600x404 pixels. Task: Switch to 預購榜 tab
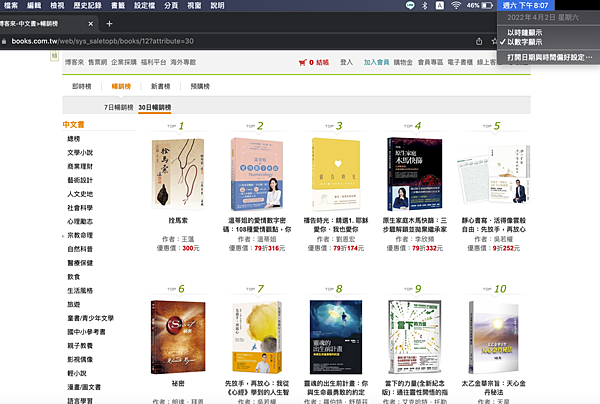pos(200,86)
